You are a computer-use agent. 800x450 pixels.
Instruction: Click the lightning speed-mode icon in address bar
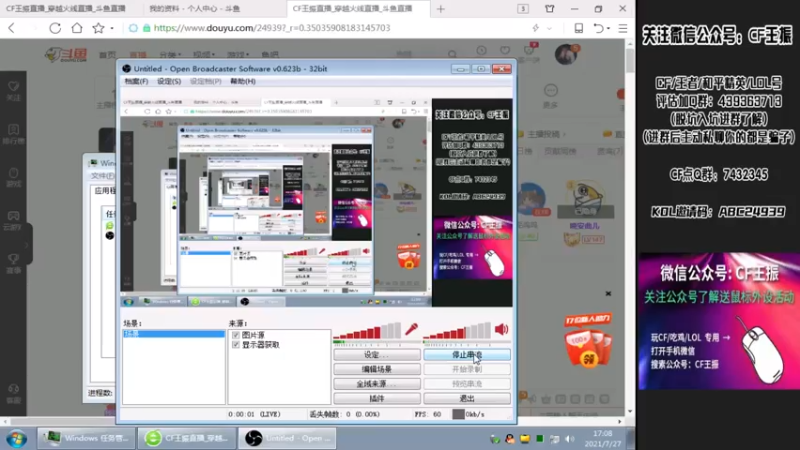pyautogui.click(x=536, y=28)
